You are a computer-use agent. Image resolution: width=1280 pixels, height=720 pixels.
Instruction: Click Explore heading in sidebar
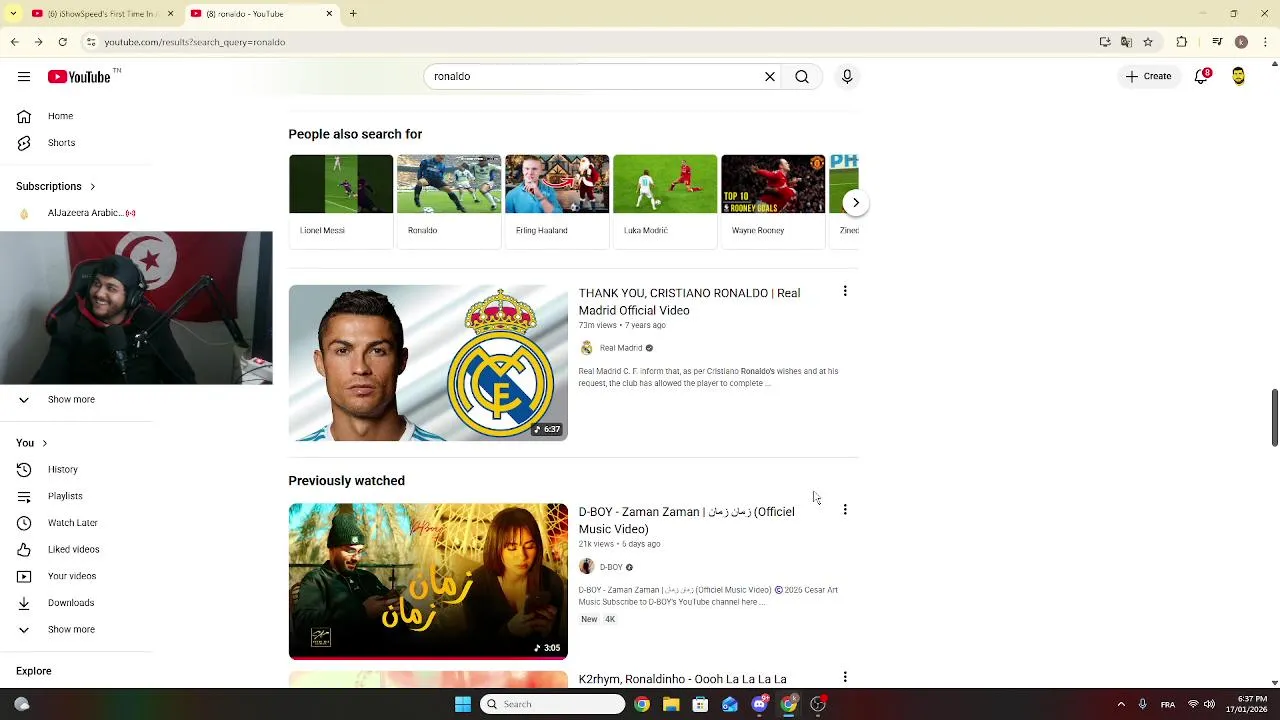pos(34,671)
